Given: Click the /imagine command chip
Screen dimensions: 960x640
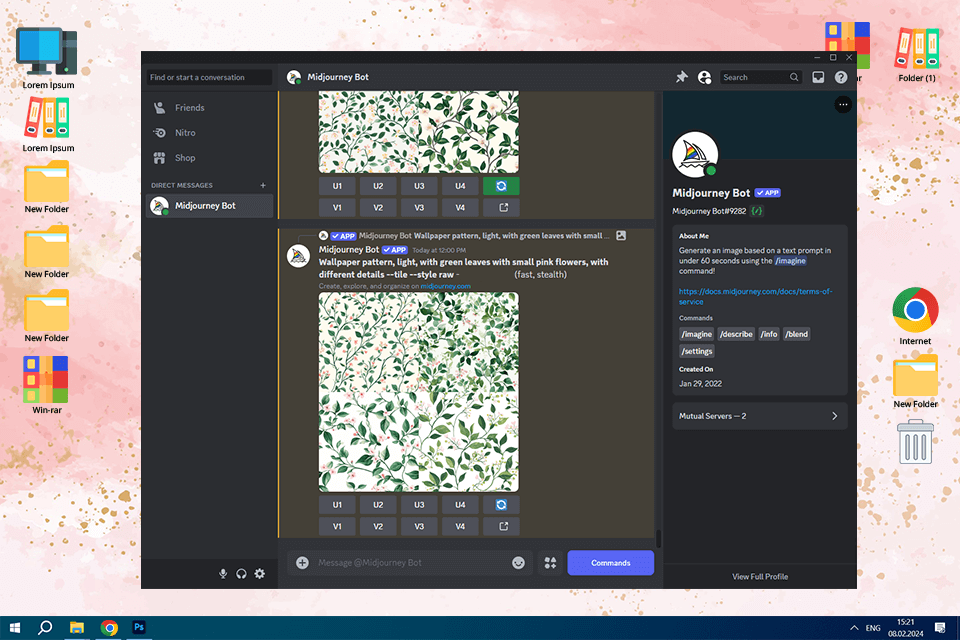Looking at the screenshot, I should click(697, 334).
